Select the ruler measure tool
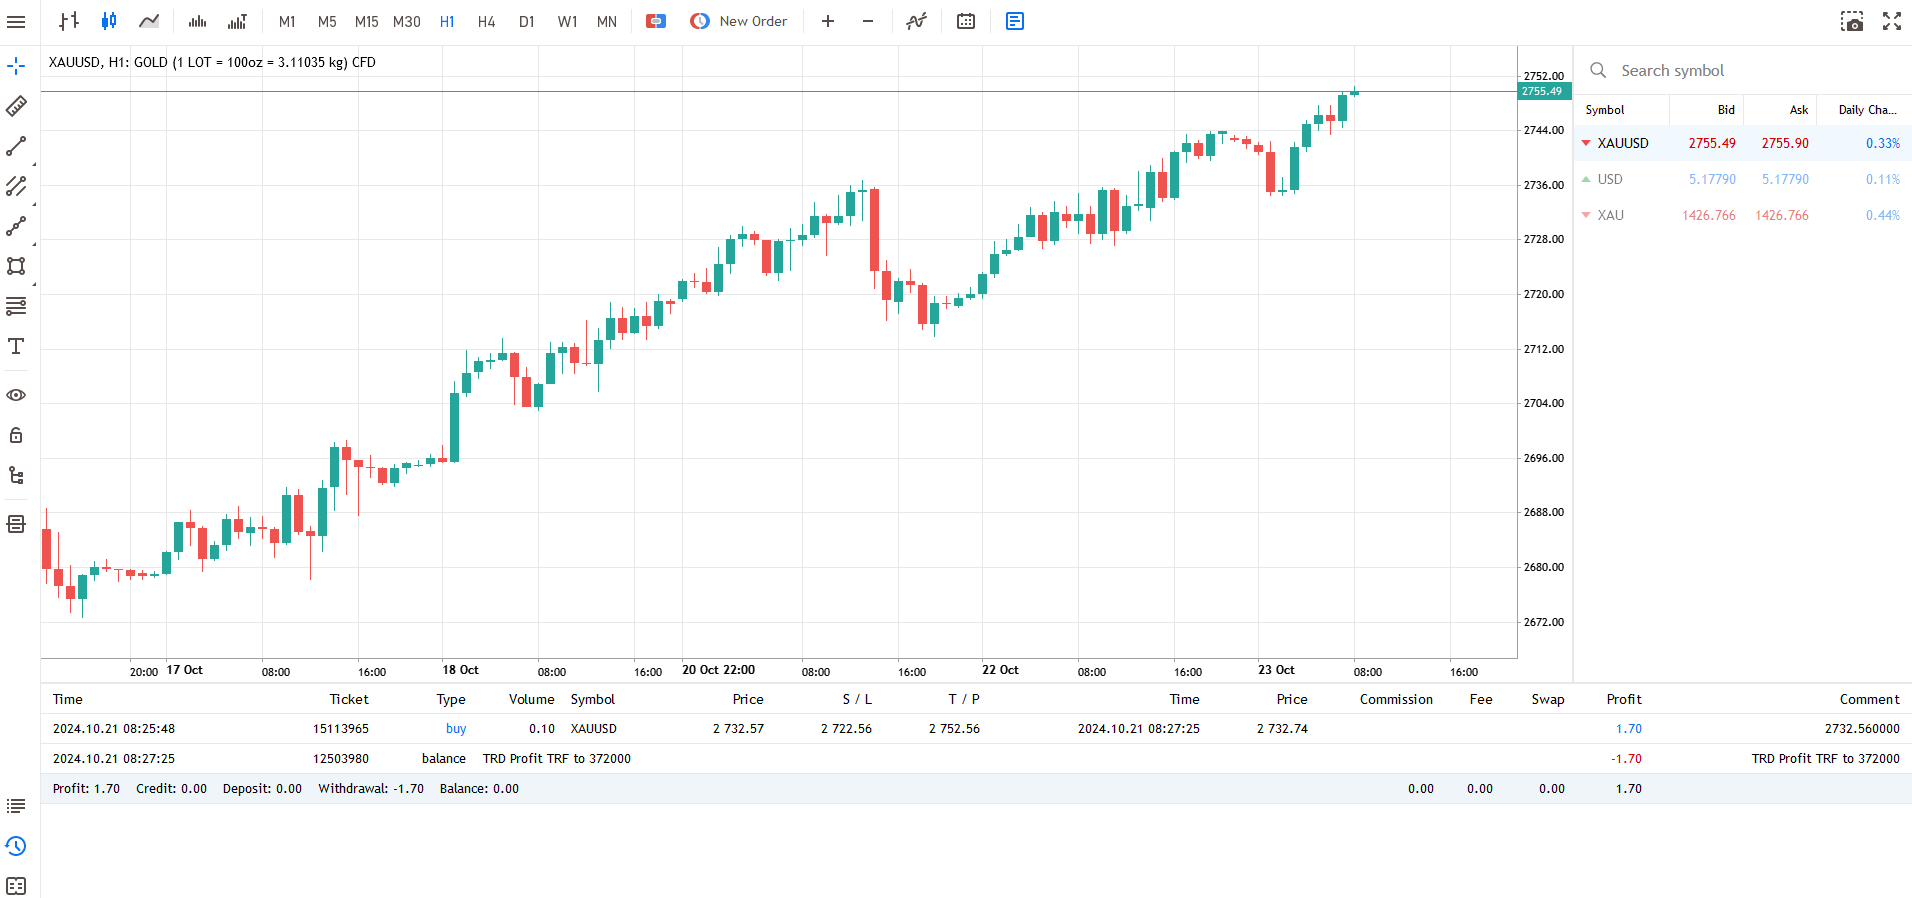 (16, 106)
